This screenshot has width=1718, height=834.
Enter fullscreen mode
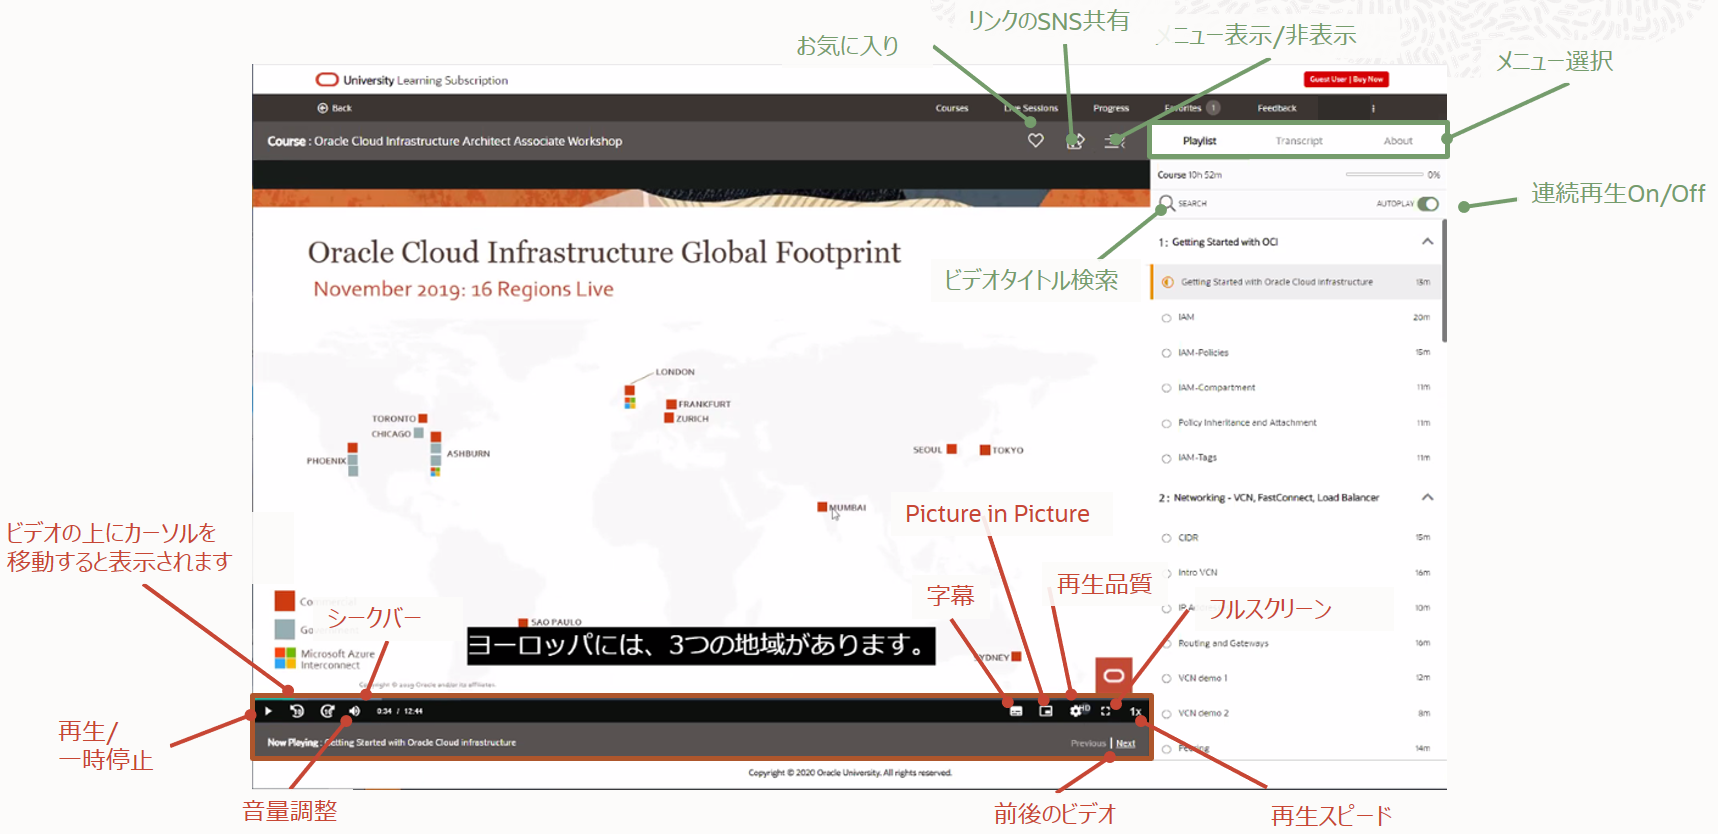tap(1106, 711)
